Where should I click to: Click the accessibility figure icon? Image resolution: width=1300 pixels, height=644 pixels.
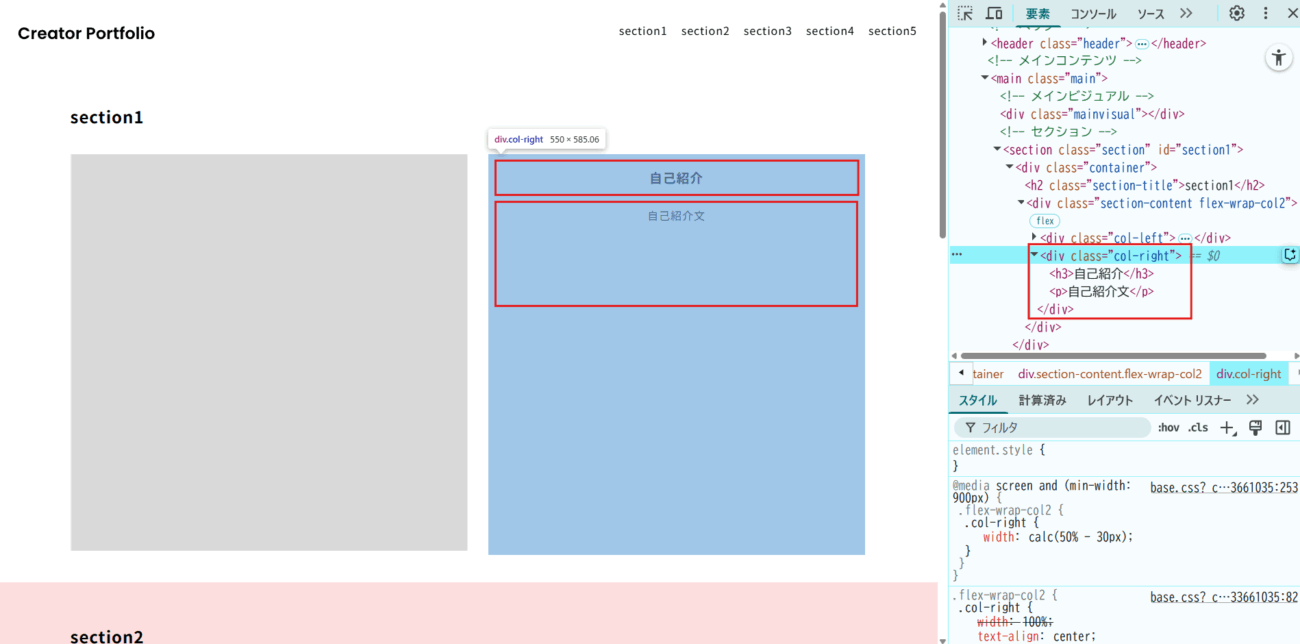click(1279, 58)
